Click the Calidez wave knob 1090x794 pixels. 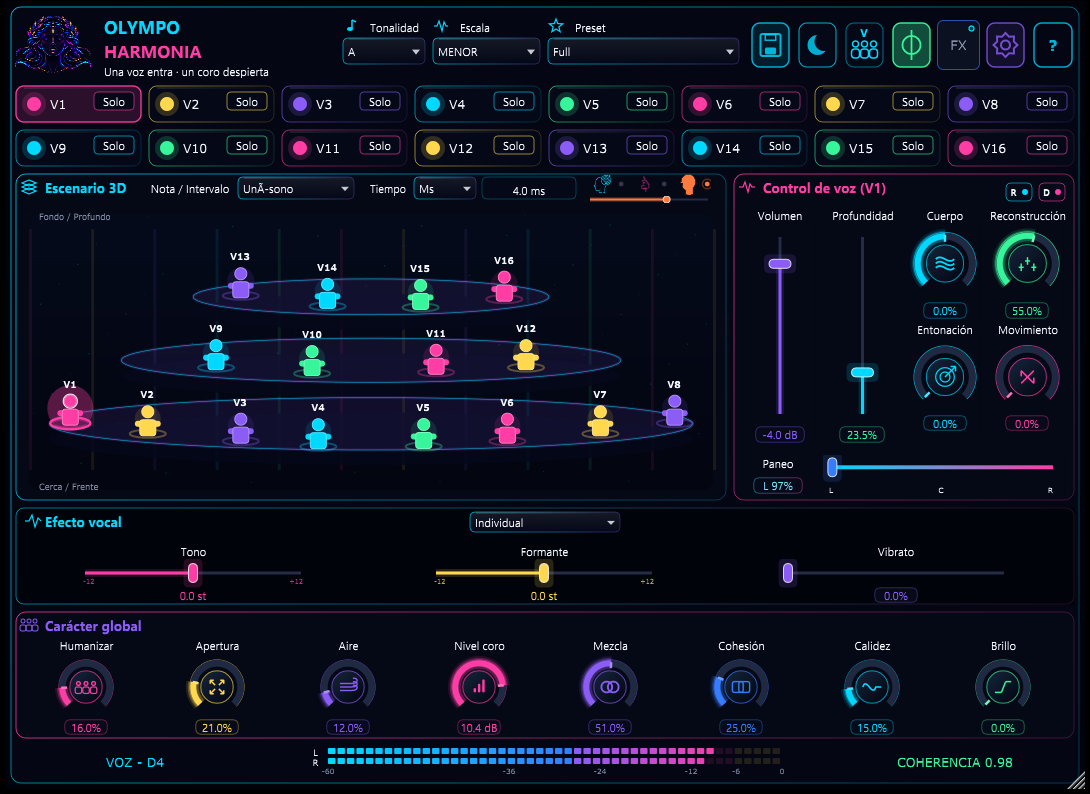pyautogui.click(x=872, y=687)
